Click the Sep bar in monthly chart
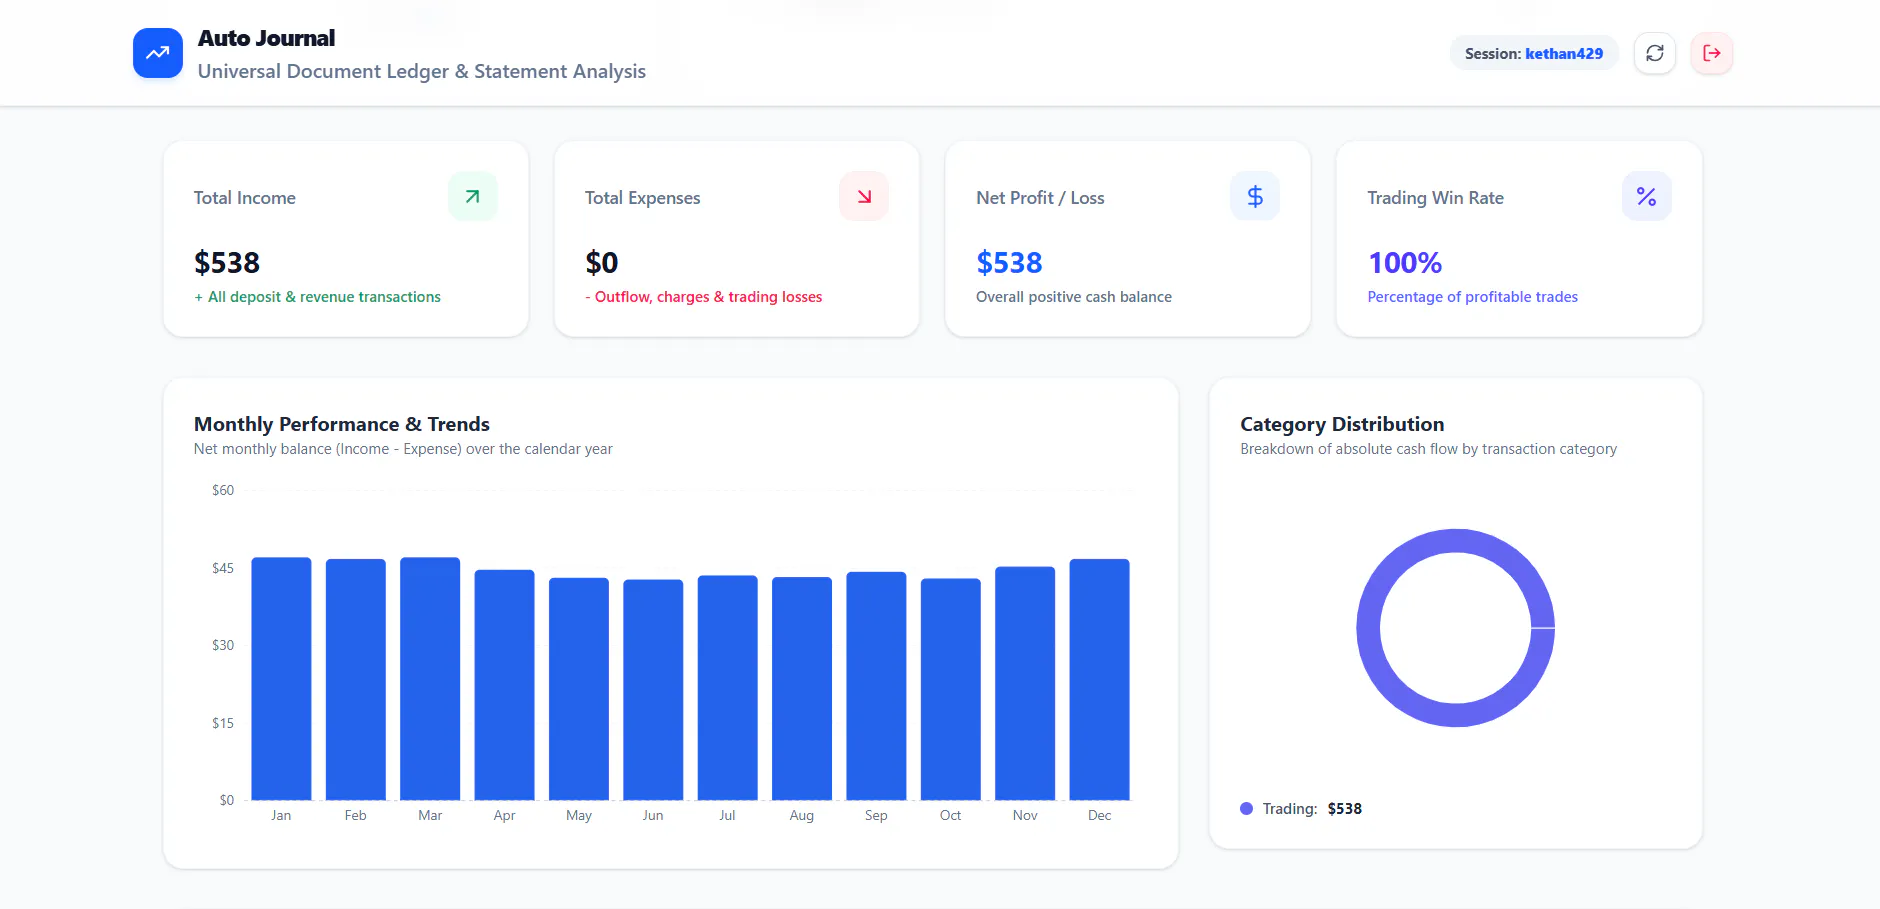1880x909 pixels. pyautogui.click(x=876, y=686)
